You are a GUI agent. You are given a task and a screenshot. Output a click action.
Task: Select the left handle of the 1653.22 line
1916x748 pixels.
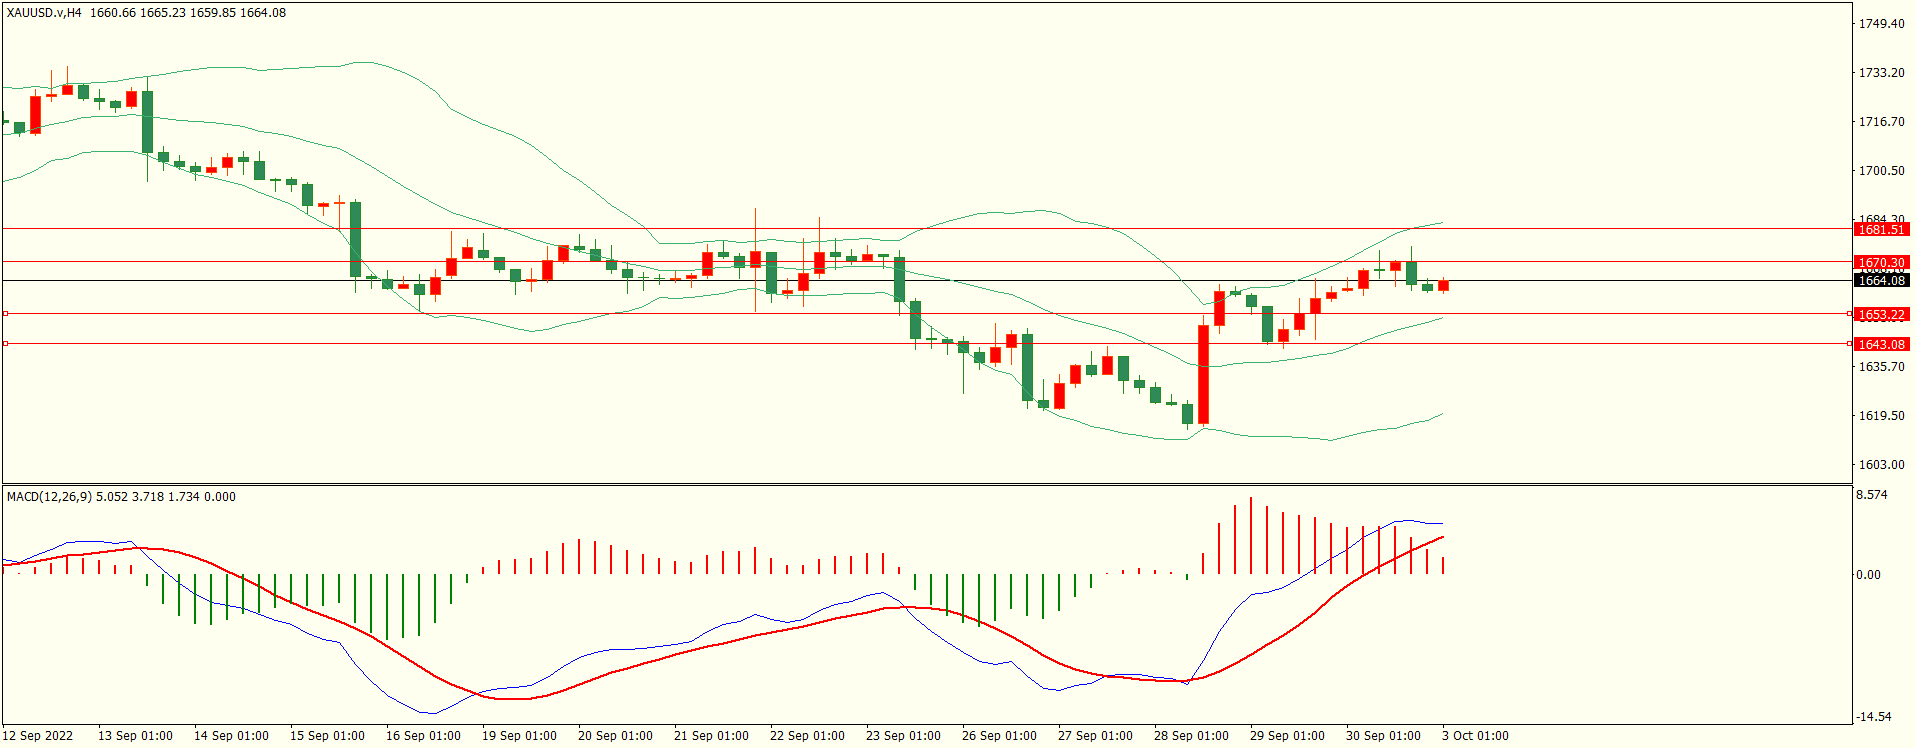coord(5,314)
